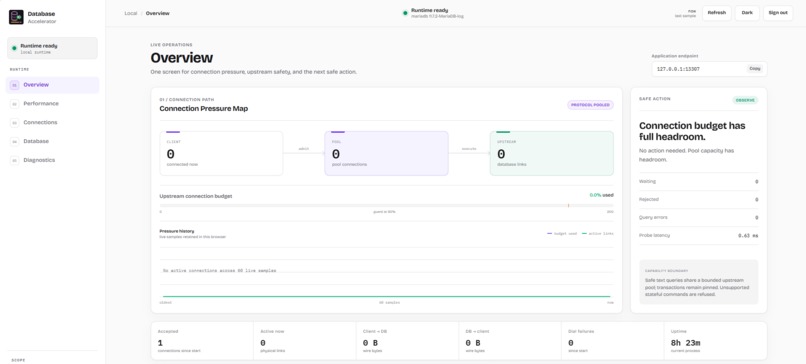Click the PROTOCOL POOLED badge

point(591,105)
